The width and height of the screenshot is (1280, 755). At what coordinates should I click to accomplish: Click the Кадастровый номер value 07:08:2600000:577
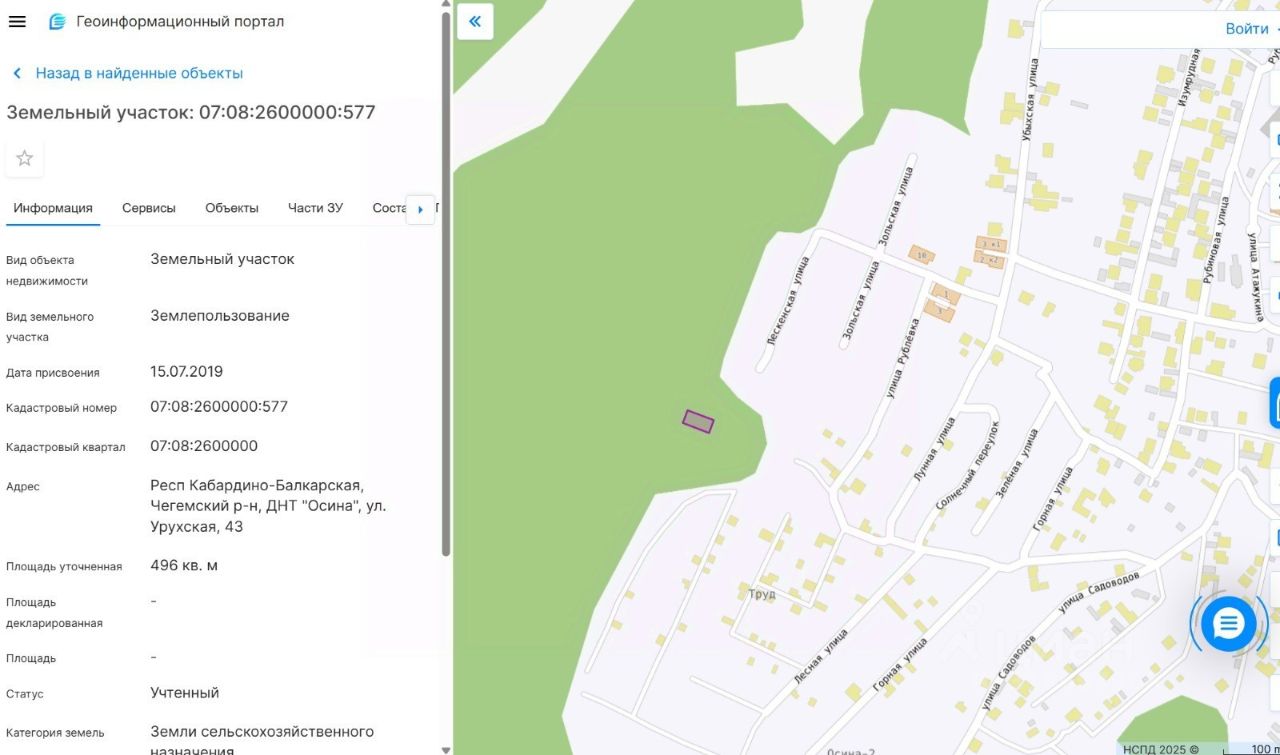[x=219, y=406]
